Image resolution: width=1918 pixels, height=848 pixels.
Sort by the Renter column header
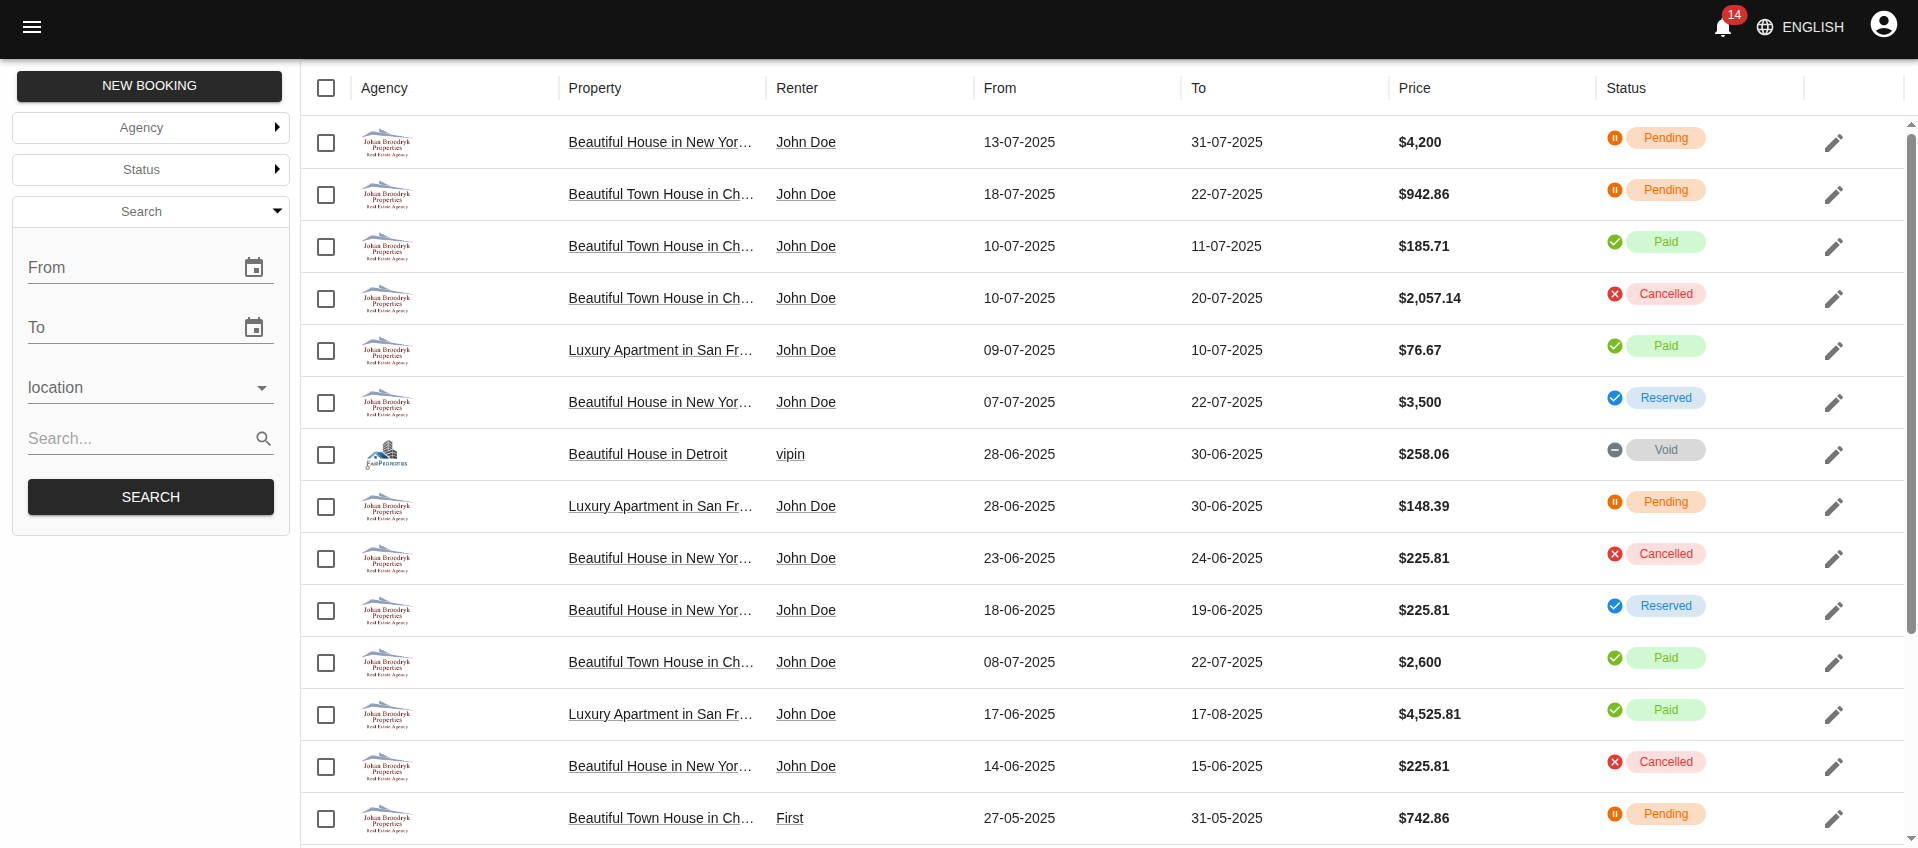click(797, 88)
